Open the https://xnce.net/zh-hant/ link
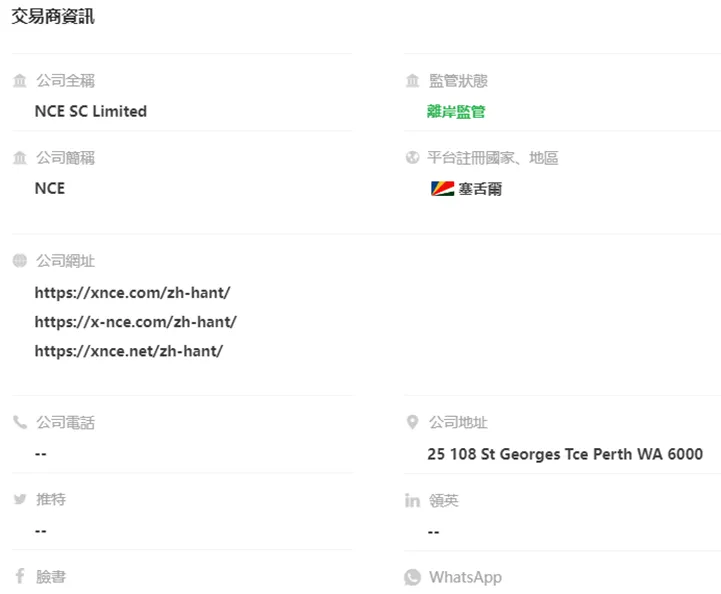721x594 pixels. click(x=129, y=351)
